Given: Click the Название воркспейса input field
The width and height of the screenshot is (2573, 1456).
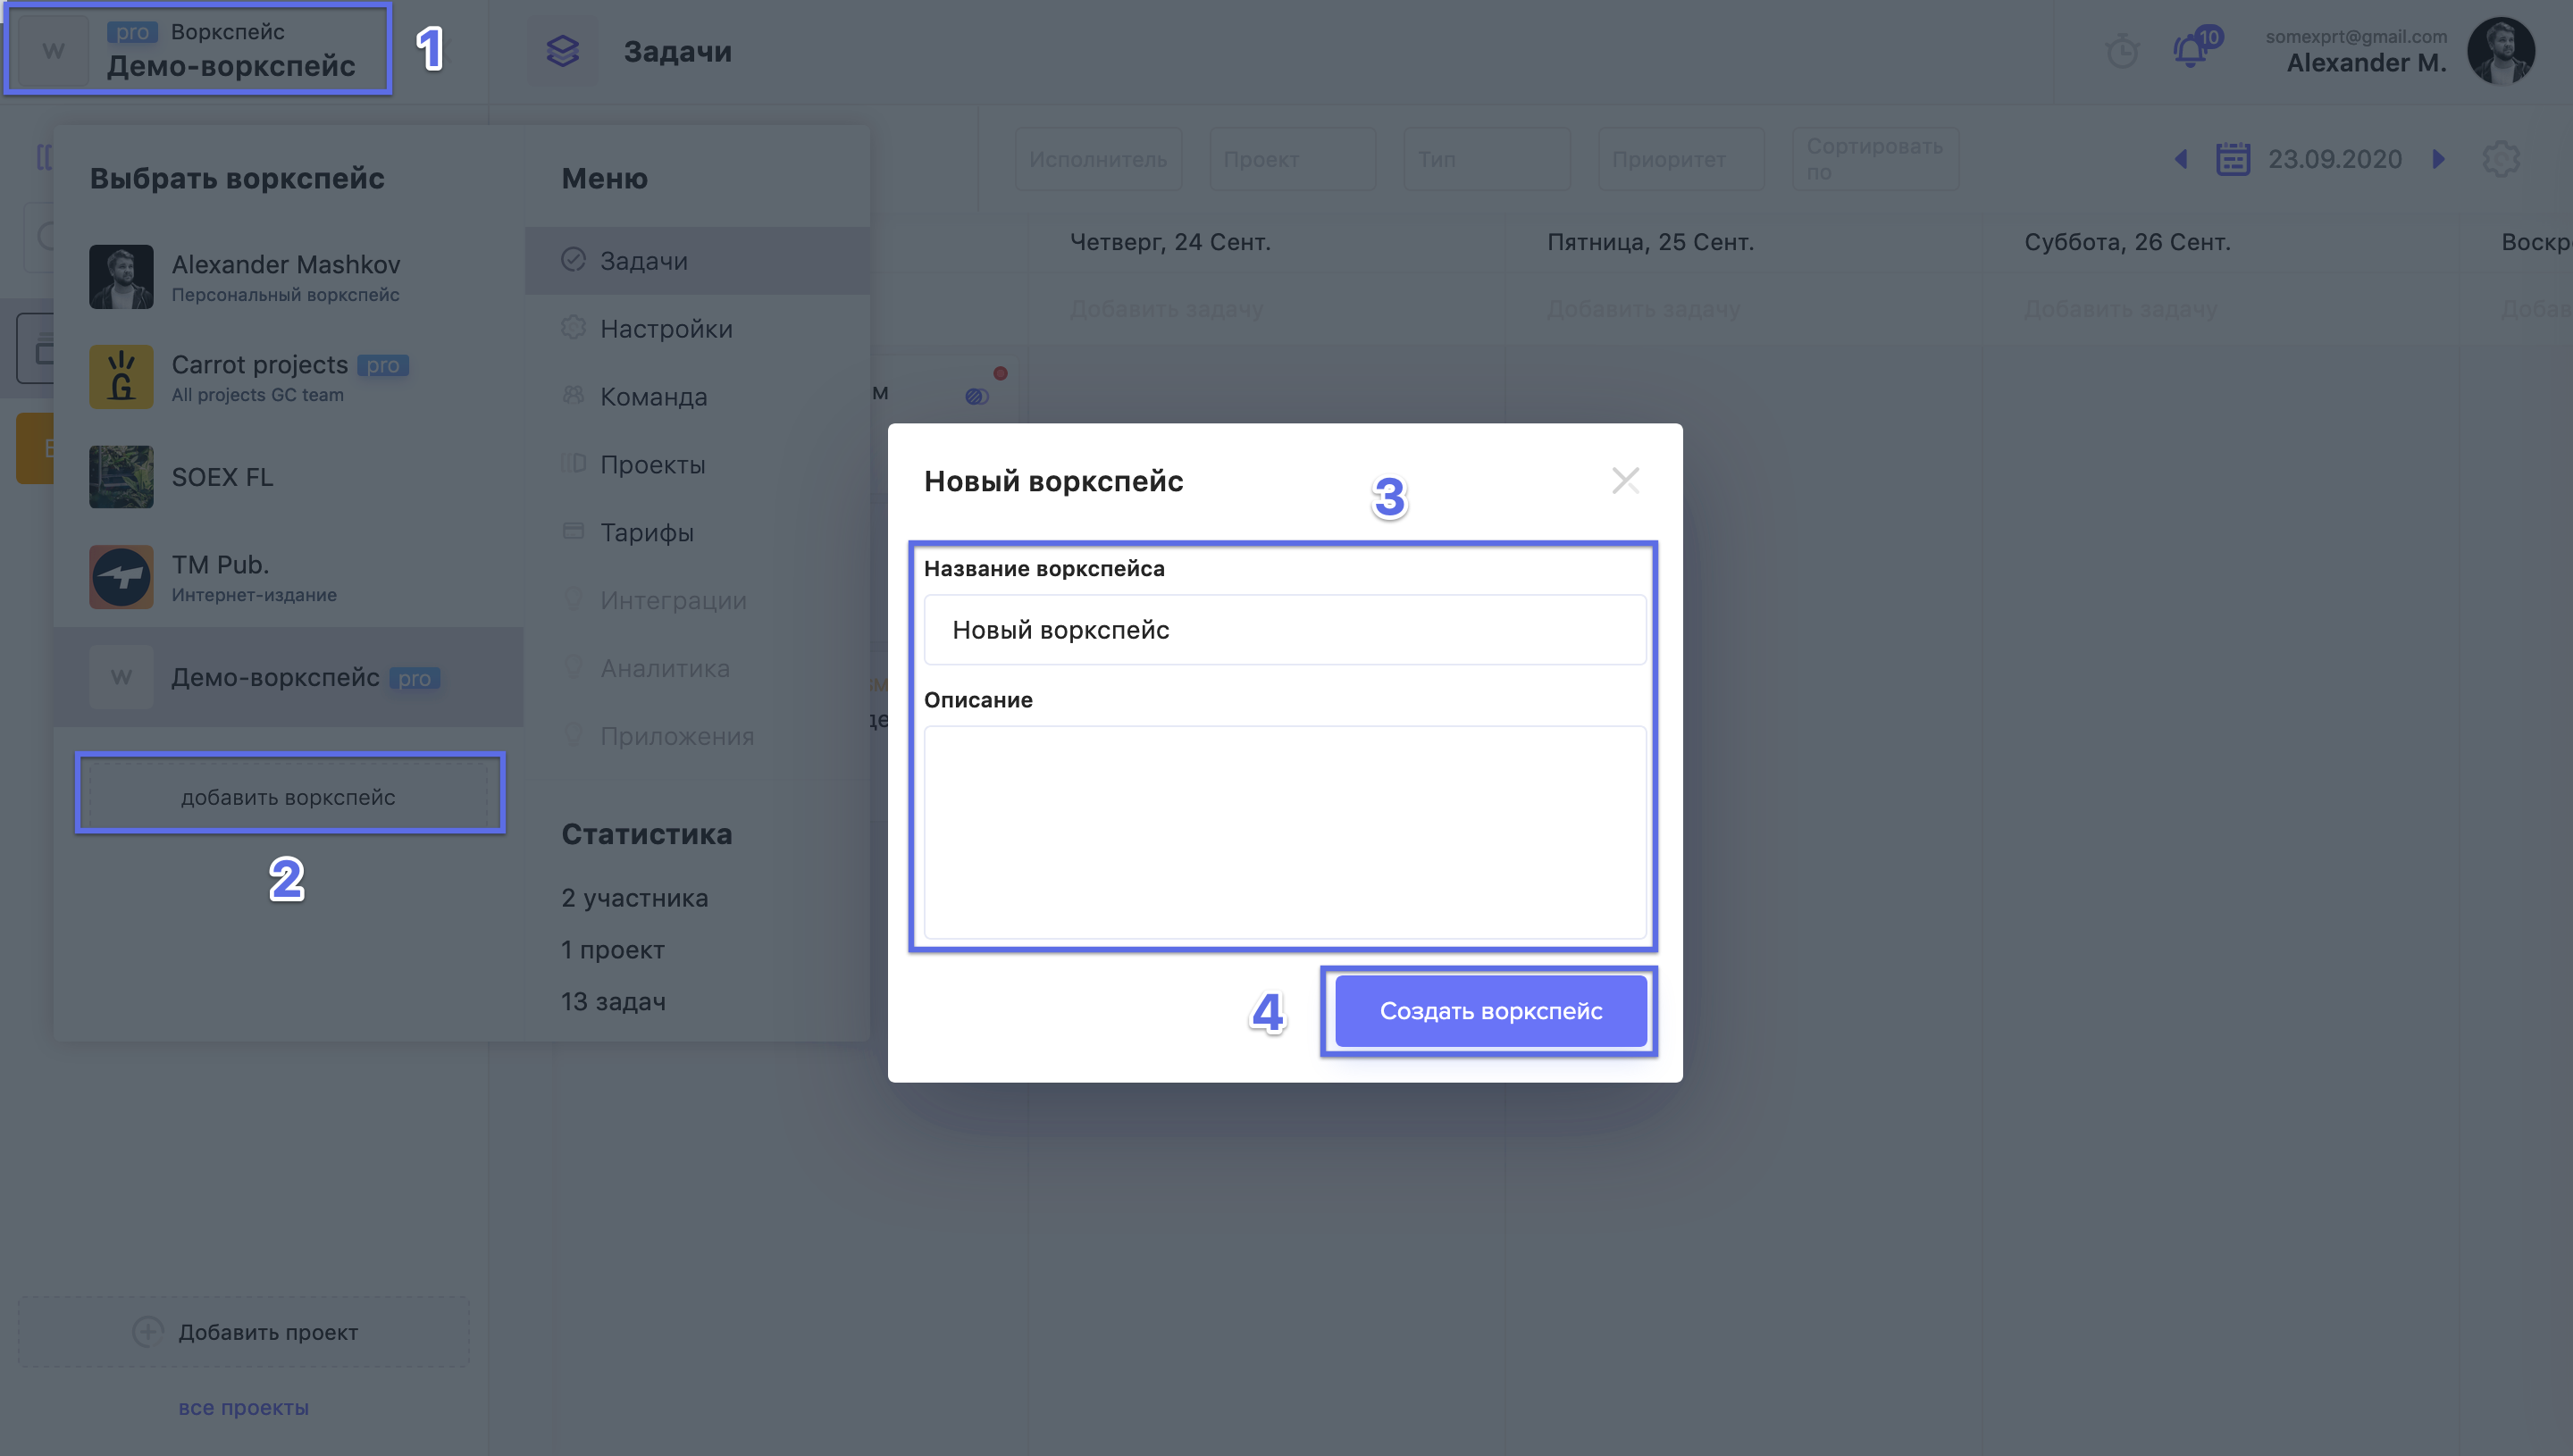Looking at the screenshot, I should point(1284,630).
